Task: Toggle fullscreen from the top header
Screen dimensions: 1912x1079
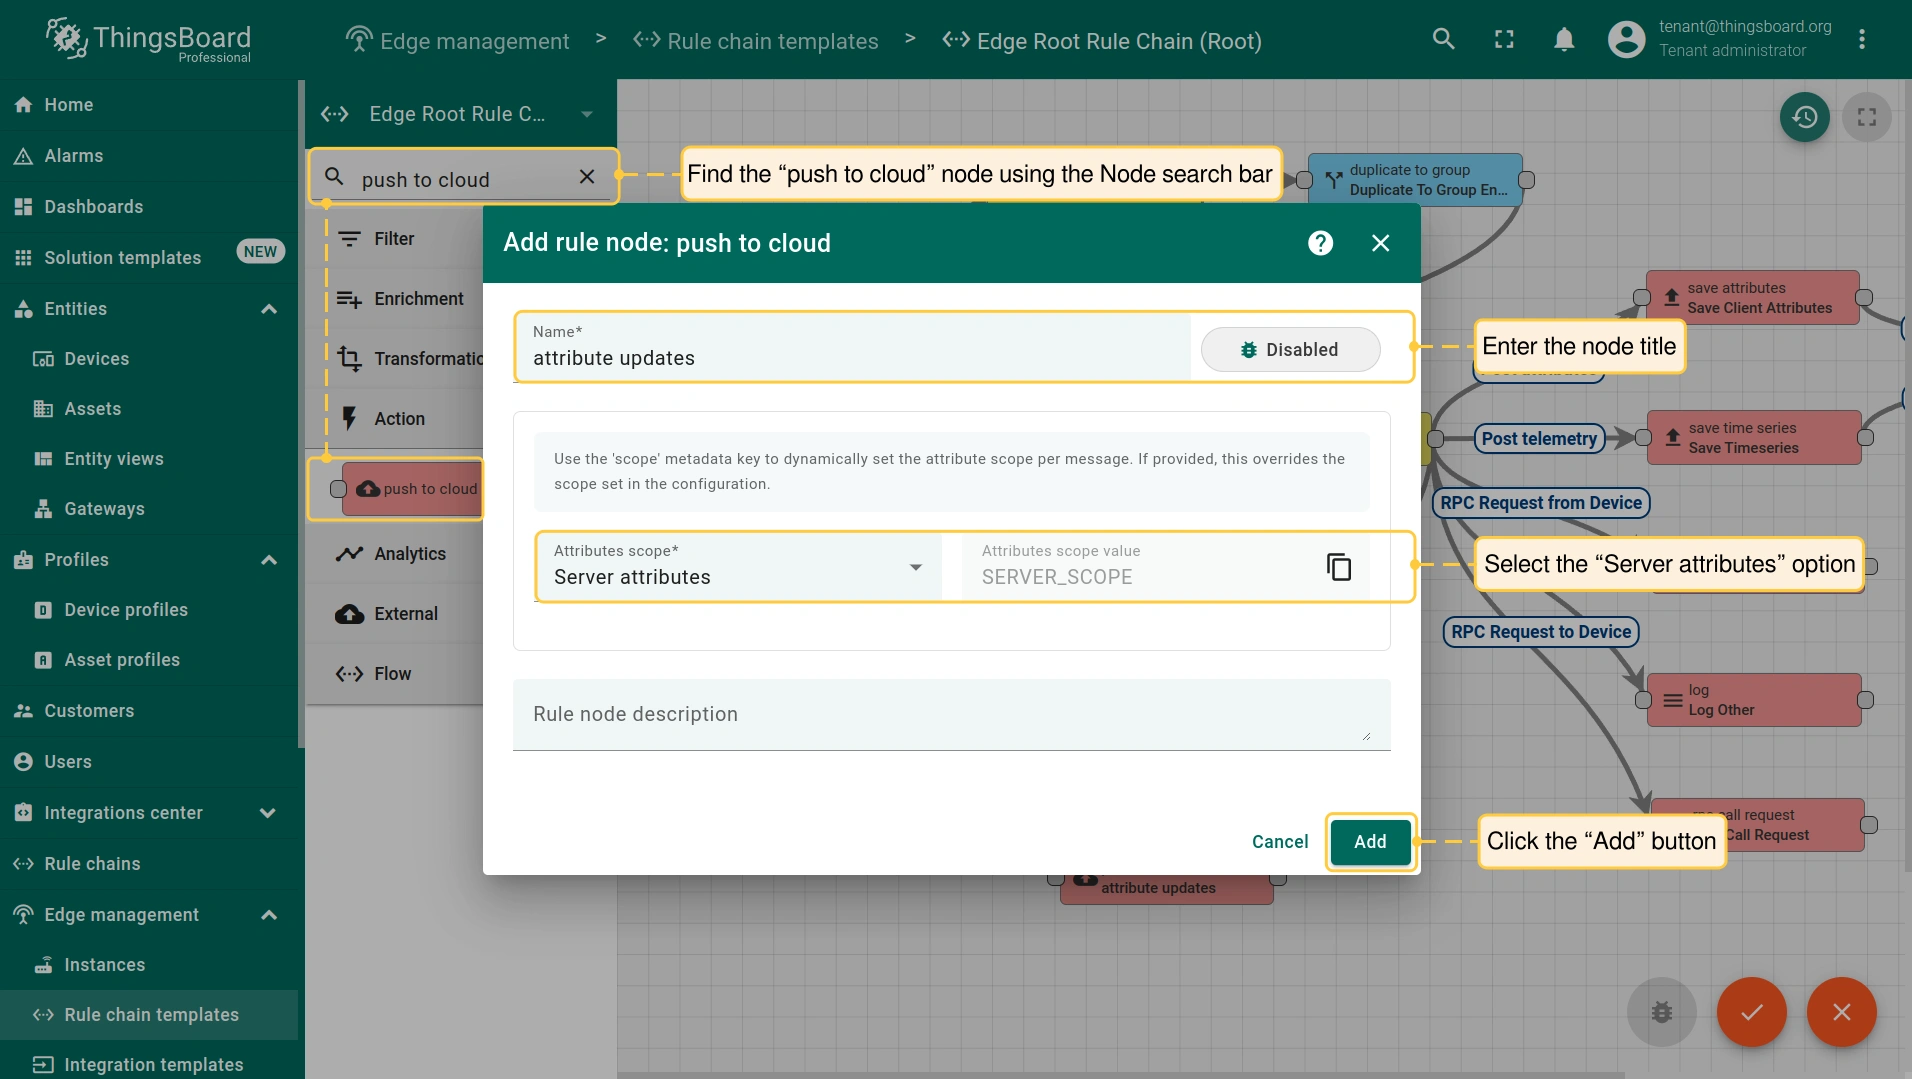Action: tap(1504, 40)
